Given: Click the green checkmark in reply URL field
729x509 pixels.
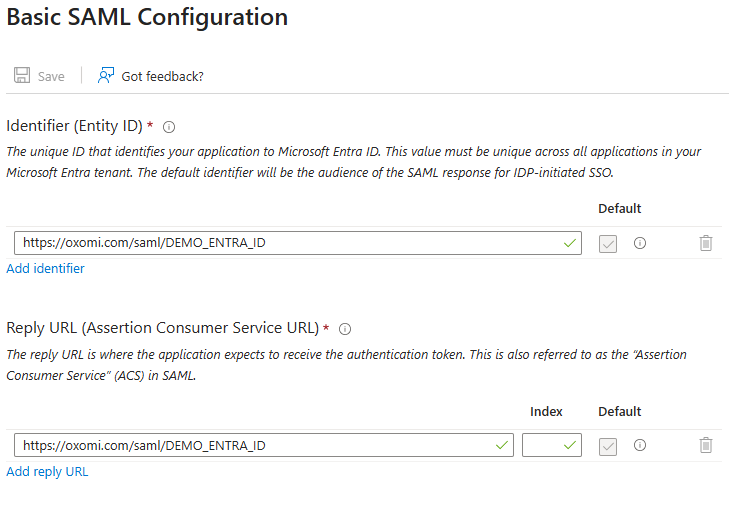Looking at the screenshot, I should coord(502,445).
